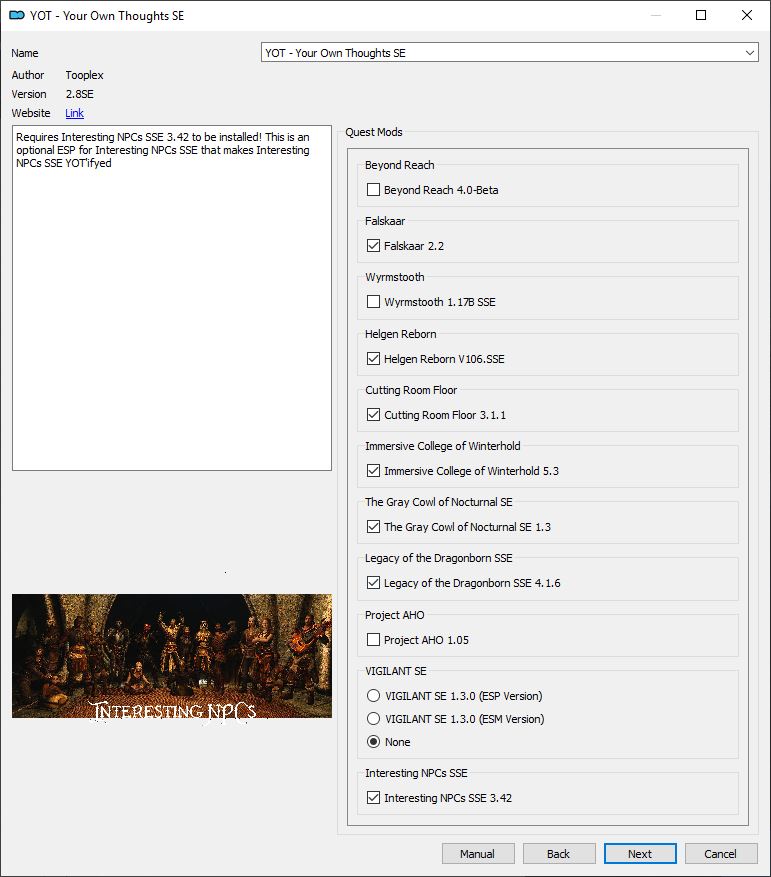Click the Project AHO group label
The width and height of the screenshot is (771, 877).
[x=394, y=615]
